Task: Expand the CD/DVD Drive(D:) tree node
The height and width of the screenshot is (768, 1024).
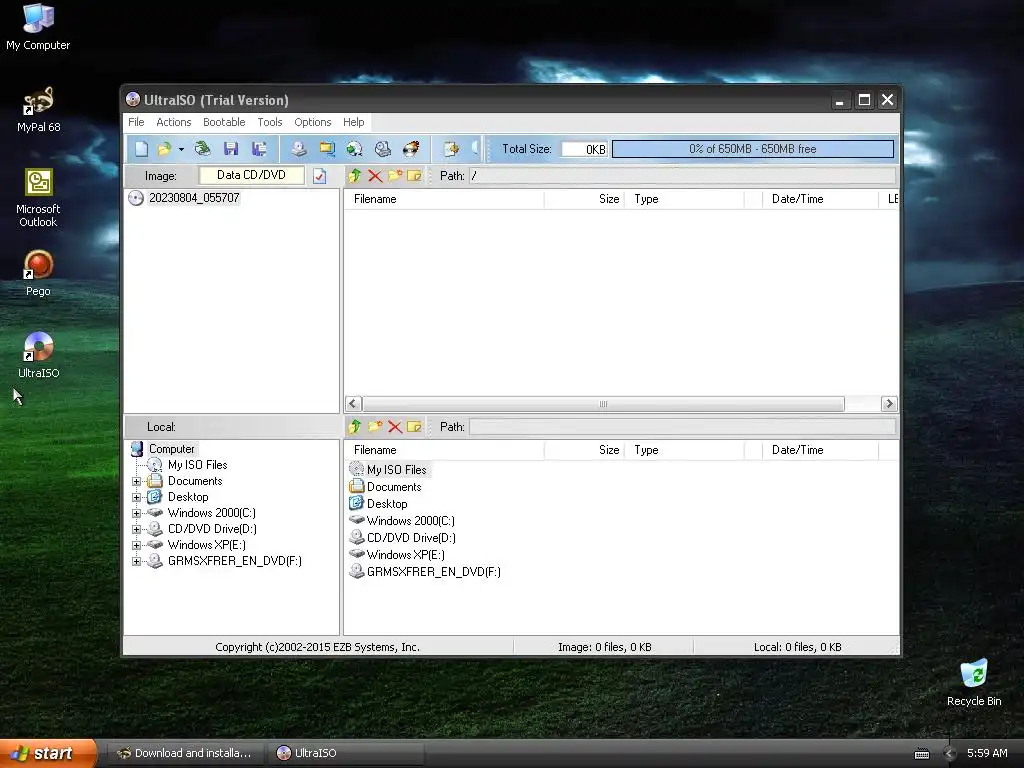Action: (136, 529)
